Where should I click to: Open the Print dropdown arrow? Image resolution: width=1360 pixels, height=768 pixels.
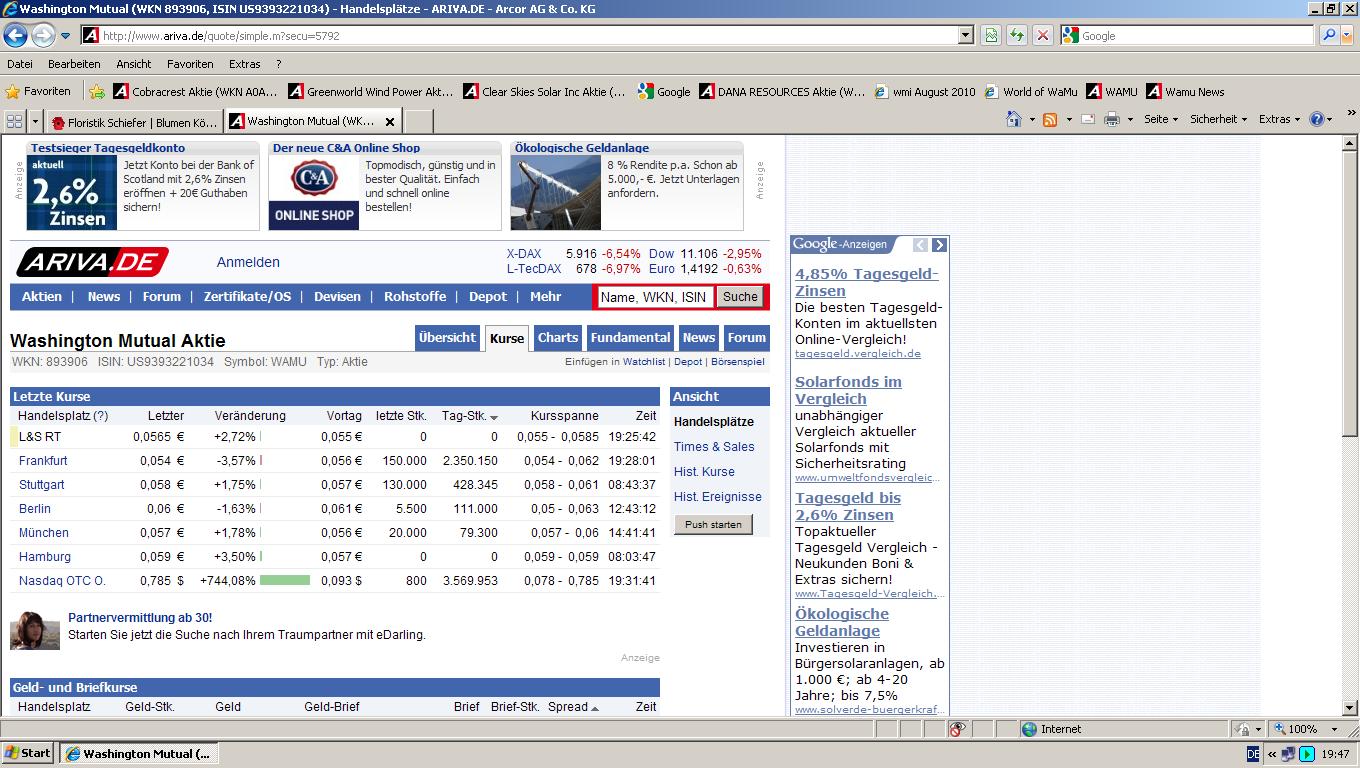1130,119
